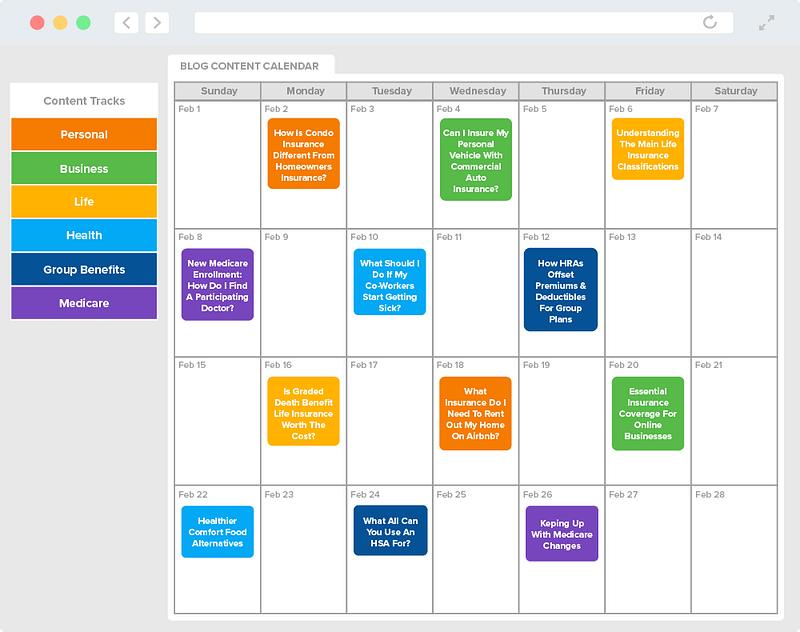Click the browser forward arrow button
Screen dimensions: 800x632
157,22
